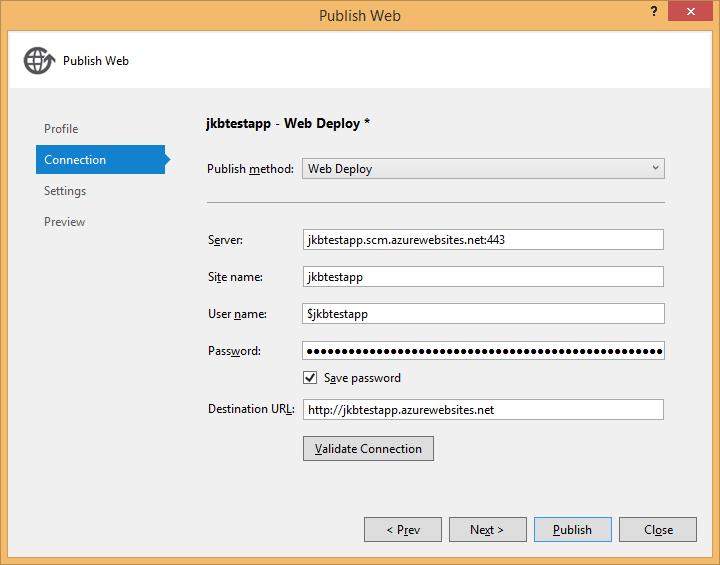
Task: Click the 'Site name:' label
Action: (235, 277)
